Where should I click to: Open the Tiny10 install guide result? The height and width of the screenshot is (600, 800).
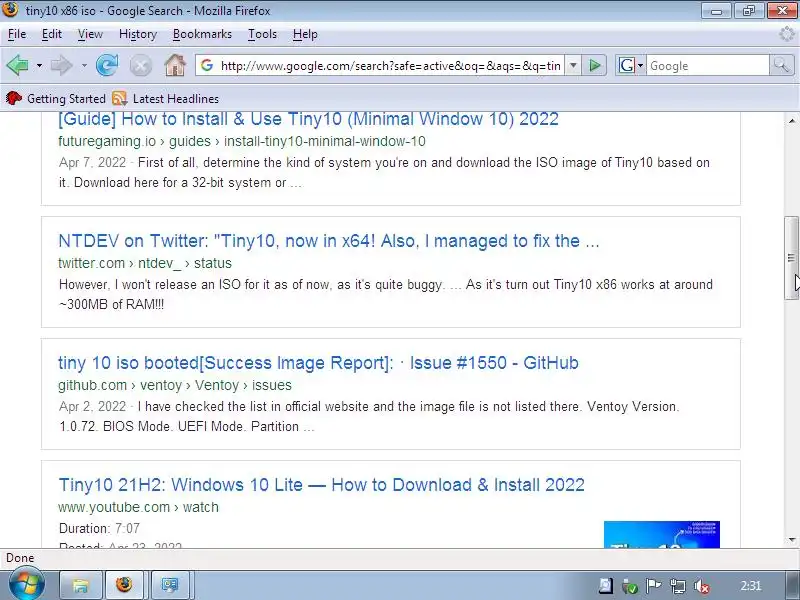pyautogui.click(x=308, y=119)
